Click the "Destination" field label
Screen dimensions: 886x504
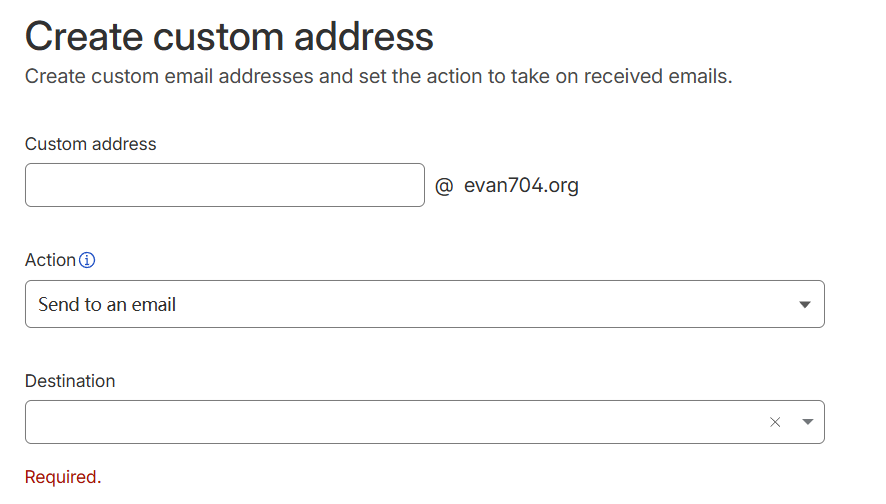70,381
